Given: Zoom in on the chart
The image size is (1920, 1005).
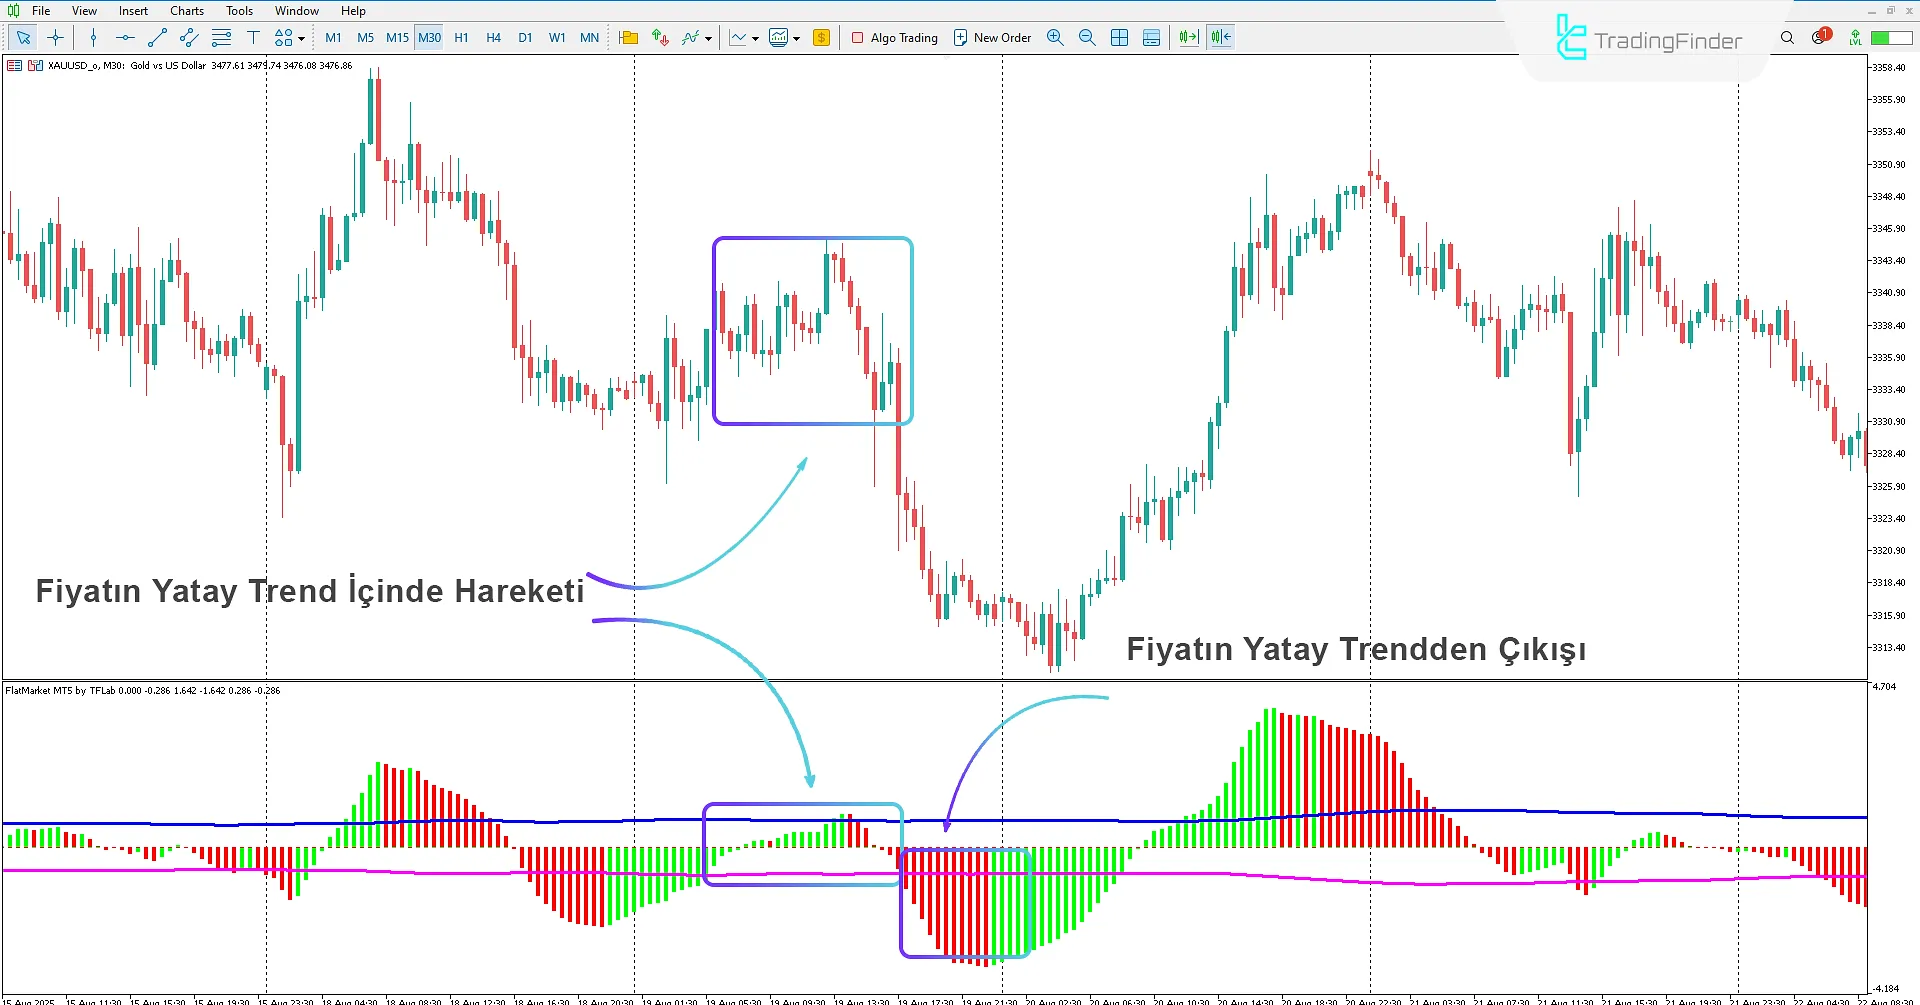Looking at the screenshot, I should (1055, 37).
